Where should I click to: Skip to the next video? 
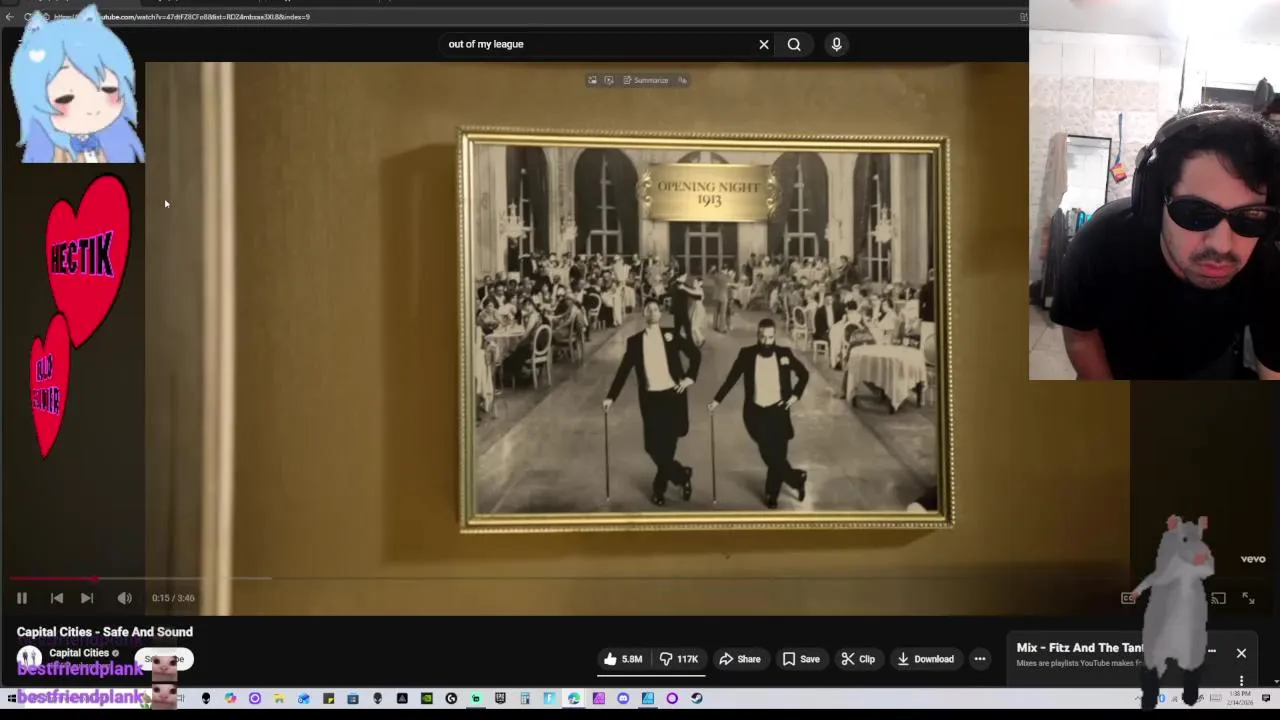click(87, 598)
